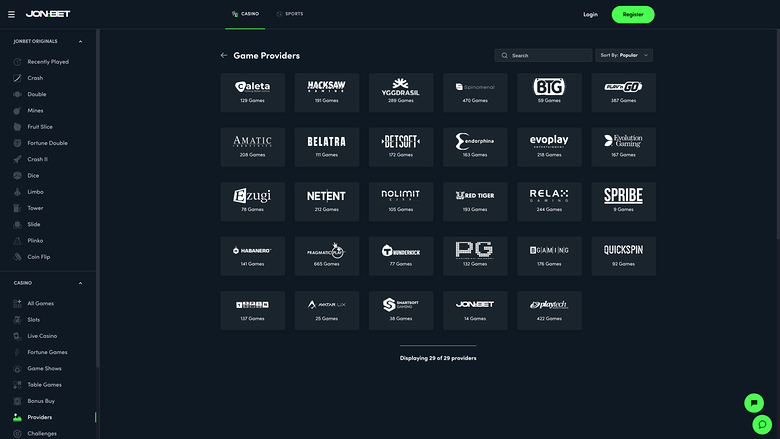780x439 pixels.
Task: Open Recently Played icon in sidebar
Action: tap(17, 62)
